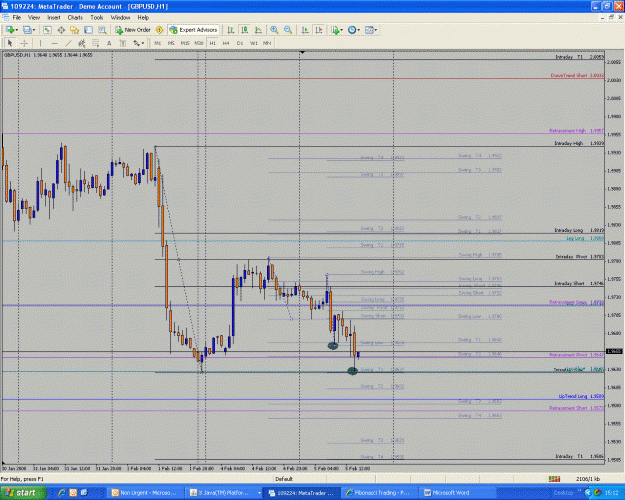Toggle chart Auto Scroll
The height and width of the screenshot is (500, 625).
(305, 30)
